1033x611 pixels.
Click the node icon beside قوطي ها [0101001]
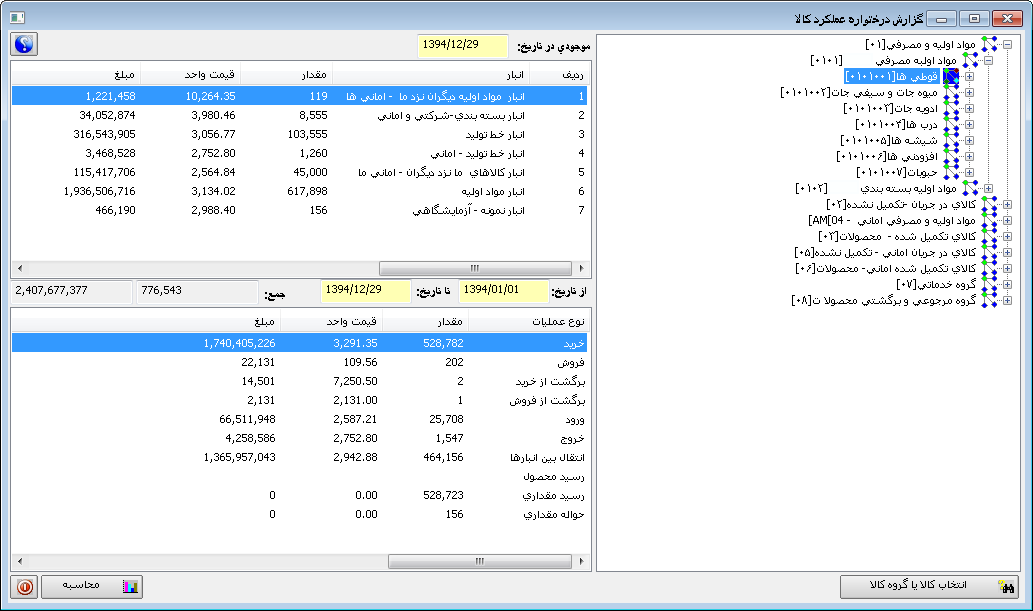[952, 76]
